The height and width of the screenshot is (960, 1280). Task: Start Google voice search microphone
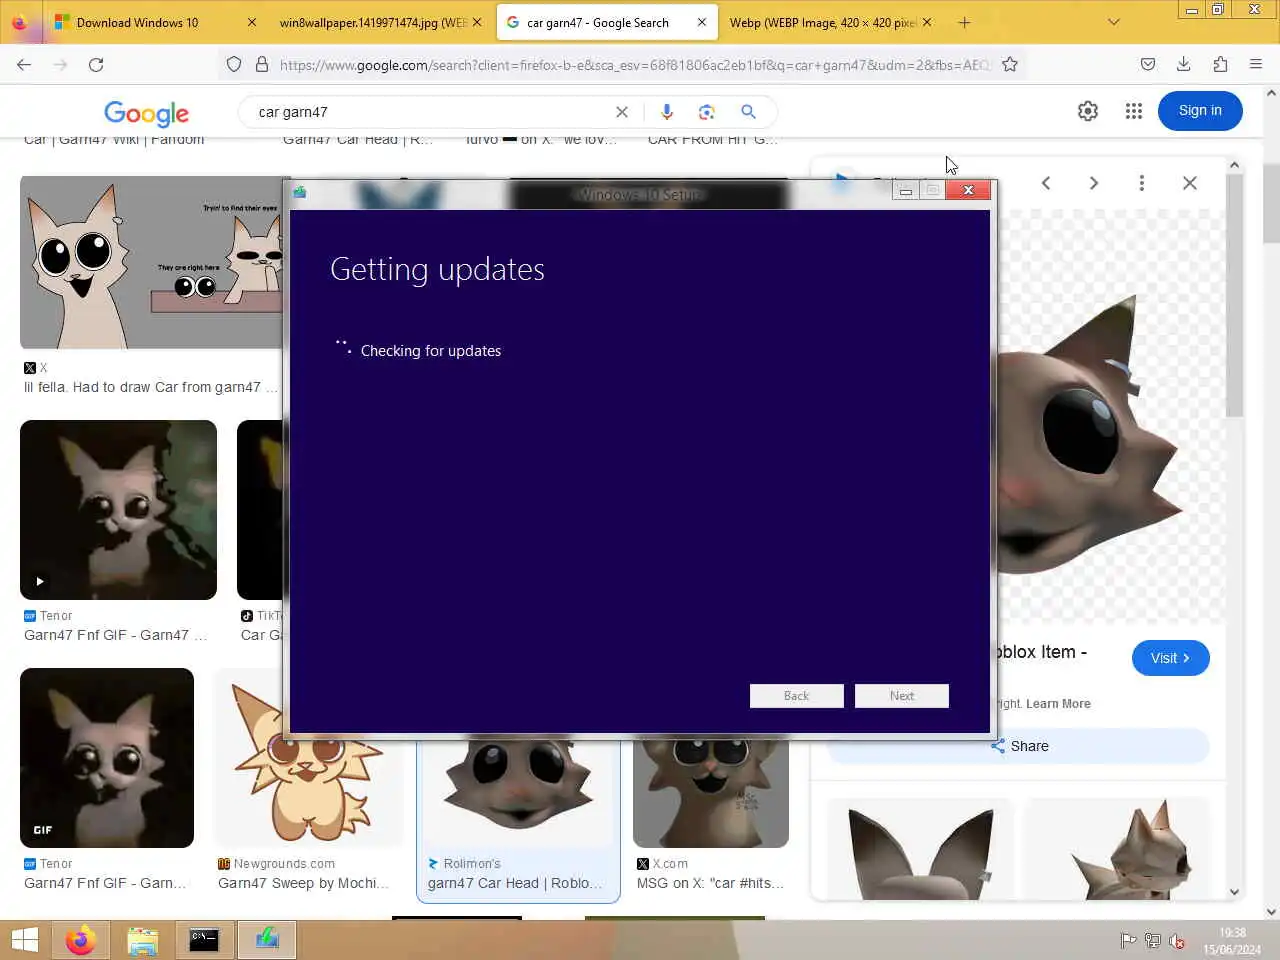tap(667, 112)
